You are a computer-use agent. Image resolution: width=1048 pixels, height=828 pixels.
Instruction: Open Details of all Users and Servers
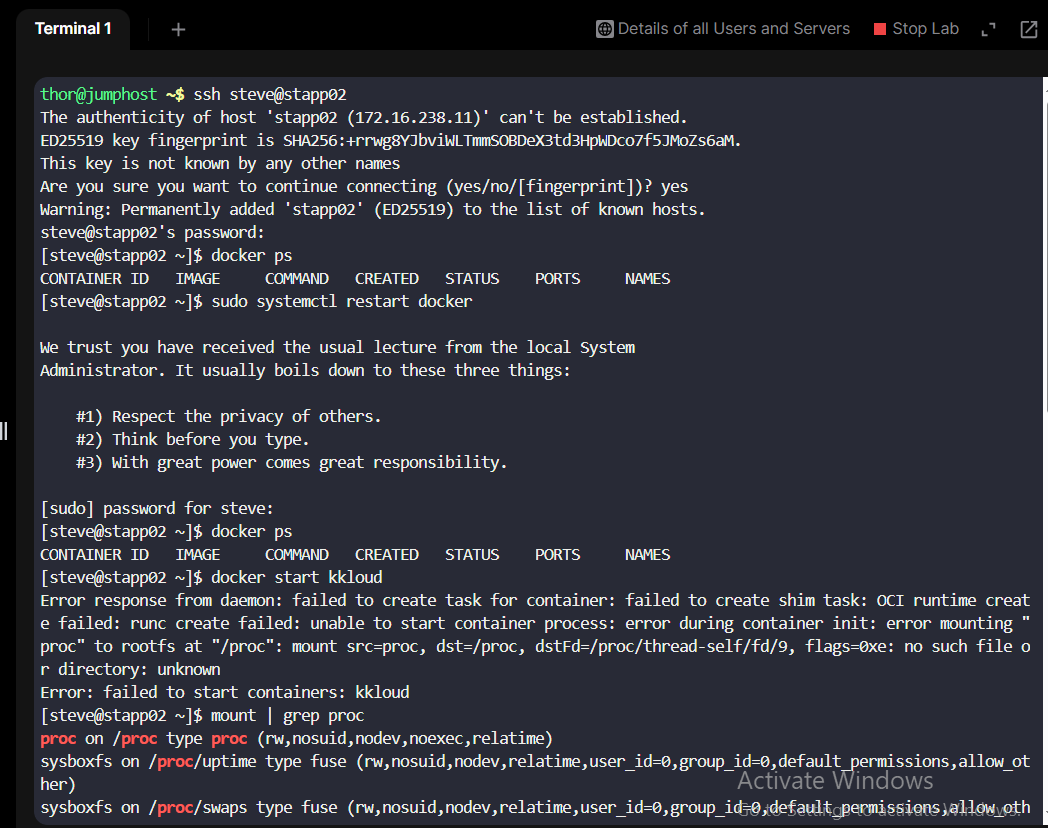pyautogui.click(x=723, y=29)
